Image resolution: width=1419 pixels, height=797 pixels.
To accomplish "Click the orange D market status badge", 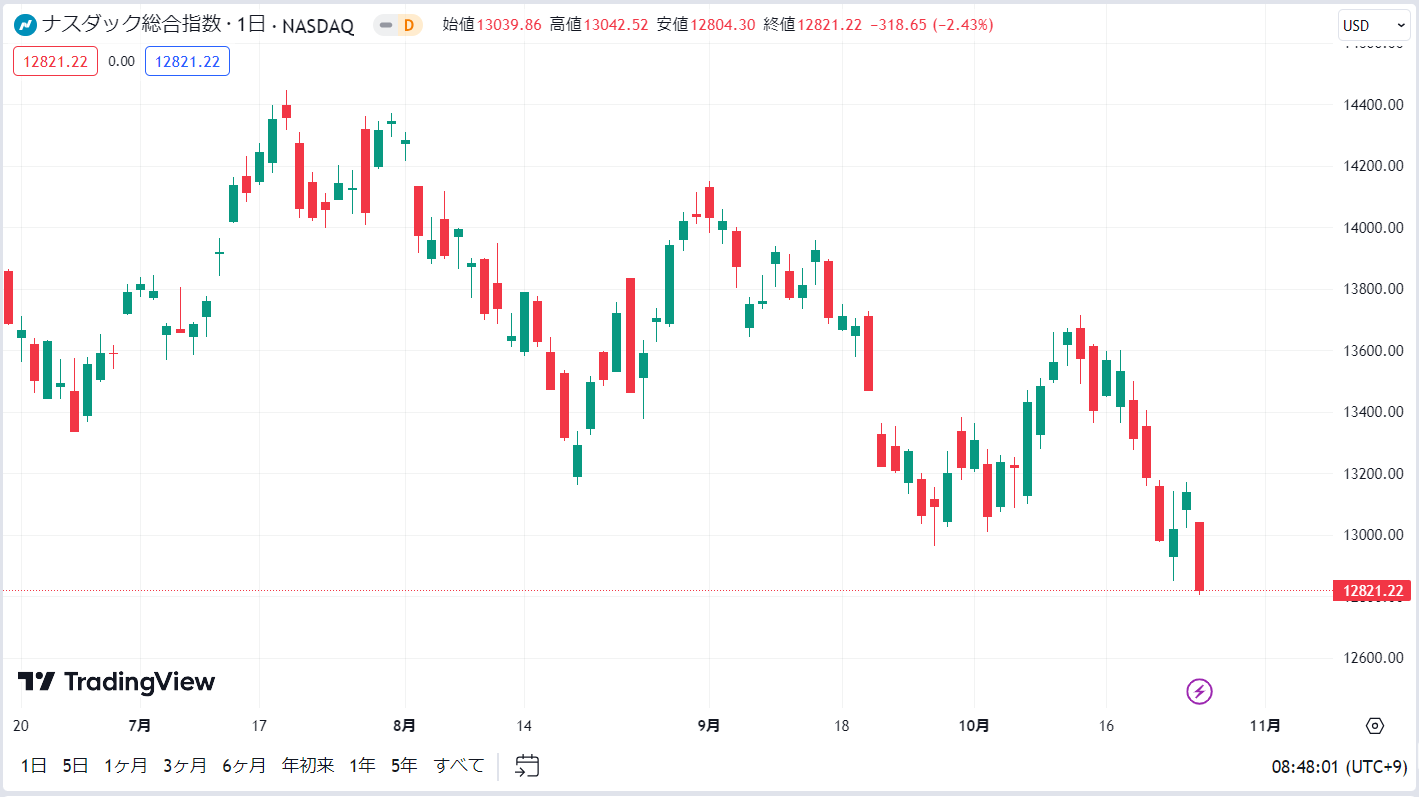I will (x=408, y=25).
